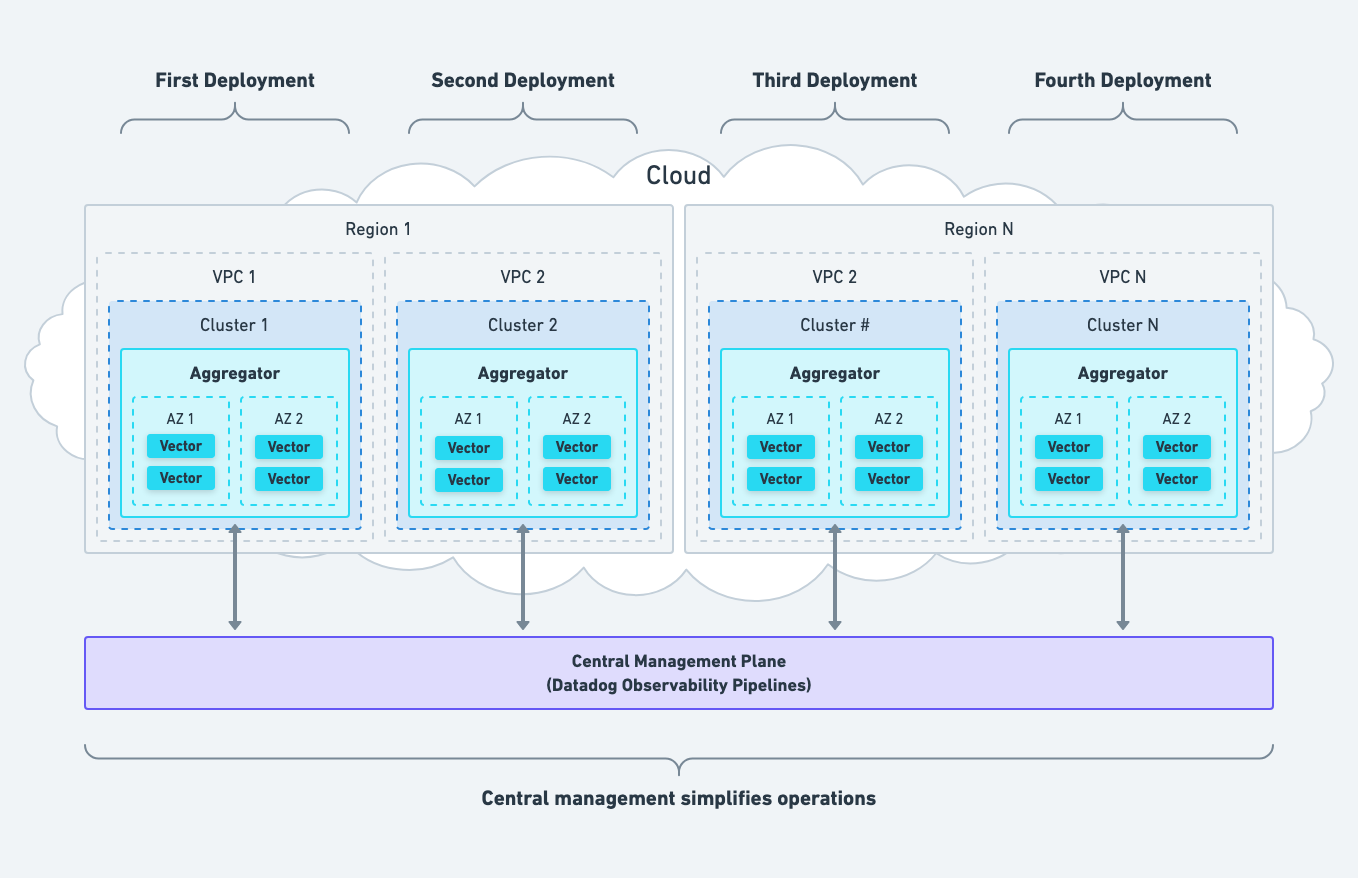The height and width of the screenshot is (878, 1358).
Task: Click the top Vector icon in Cluster N AZ 2
Action: pyautogui.click(x=1176, y=447)
